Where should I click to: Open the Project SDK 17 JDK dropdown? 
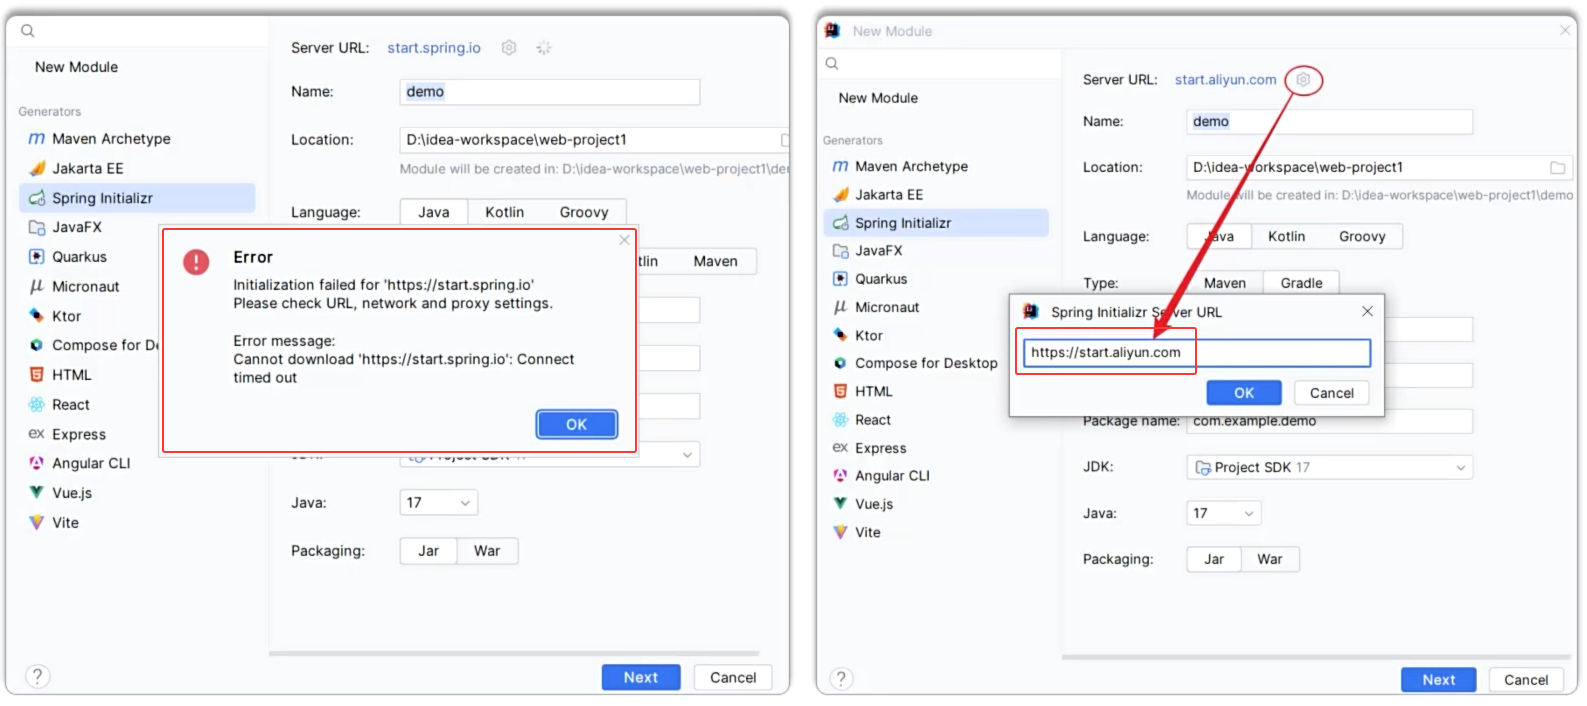[x=1329, y=467]
